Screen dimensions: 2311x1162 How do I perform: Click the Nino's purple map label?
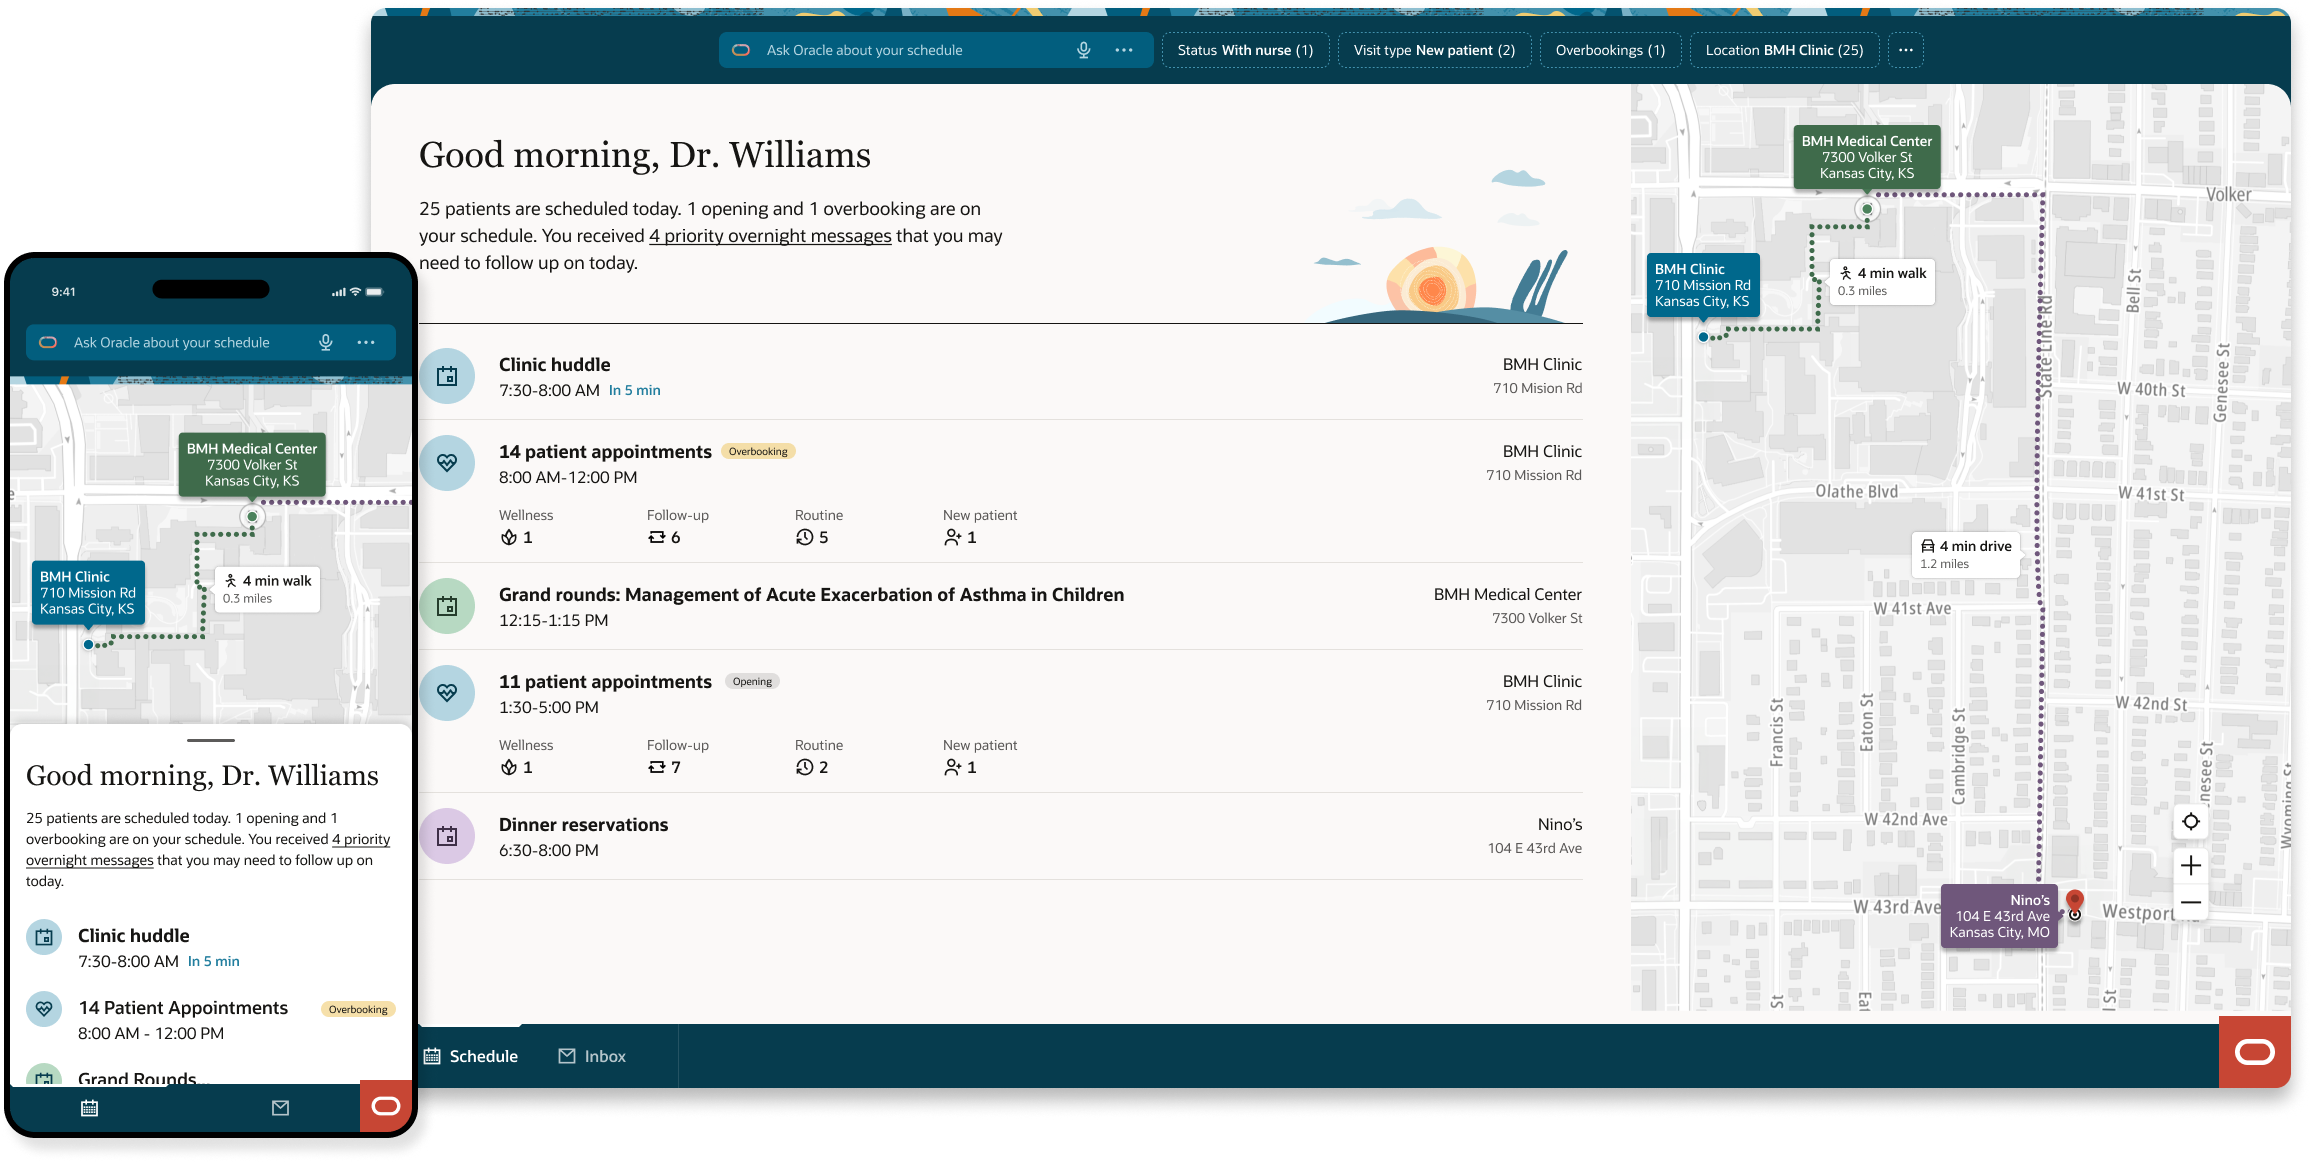pos(1998,916)
